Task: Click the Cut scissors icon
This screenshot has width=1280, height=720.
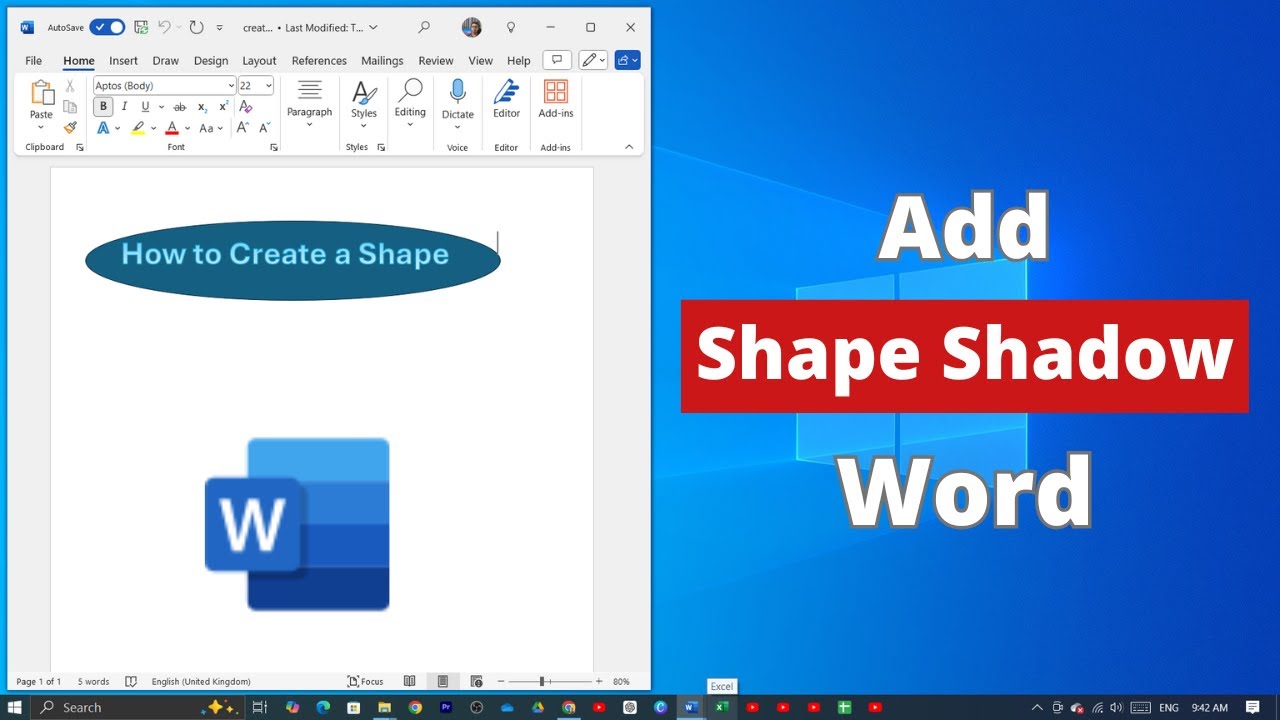Action: pyautogui.click(x=70, y=87)
